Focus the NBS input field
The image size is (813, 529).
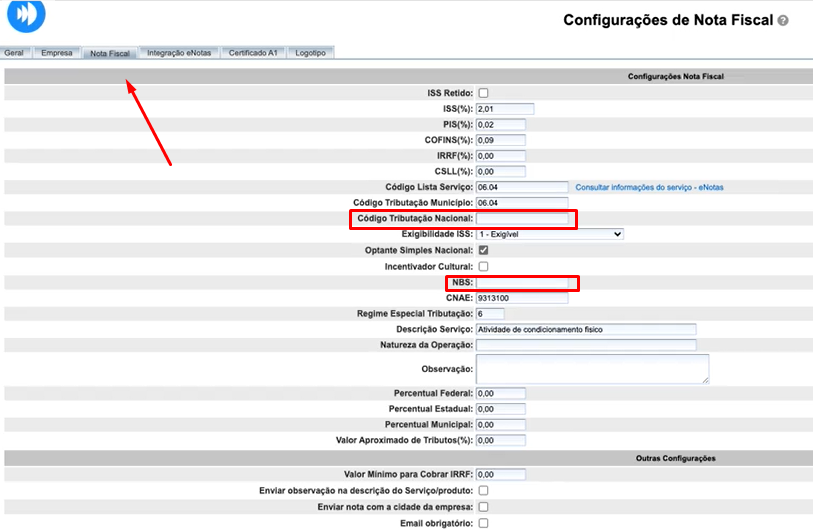click(521, 283)
